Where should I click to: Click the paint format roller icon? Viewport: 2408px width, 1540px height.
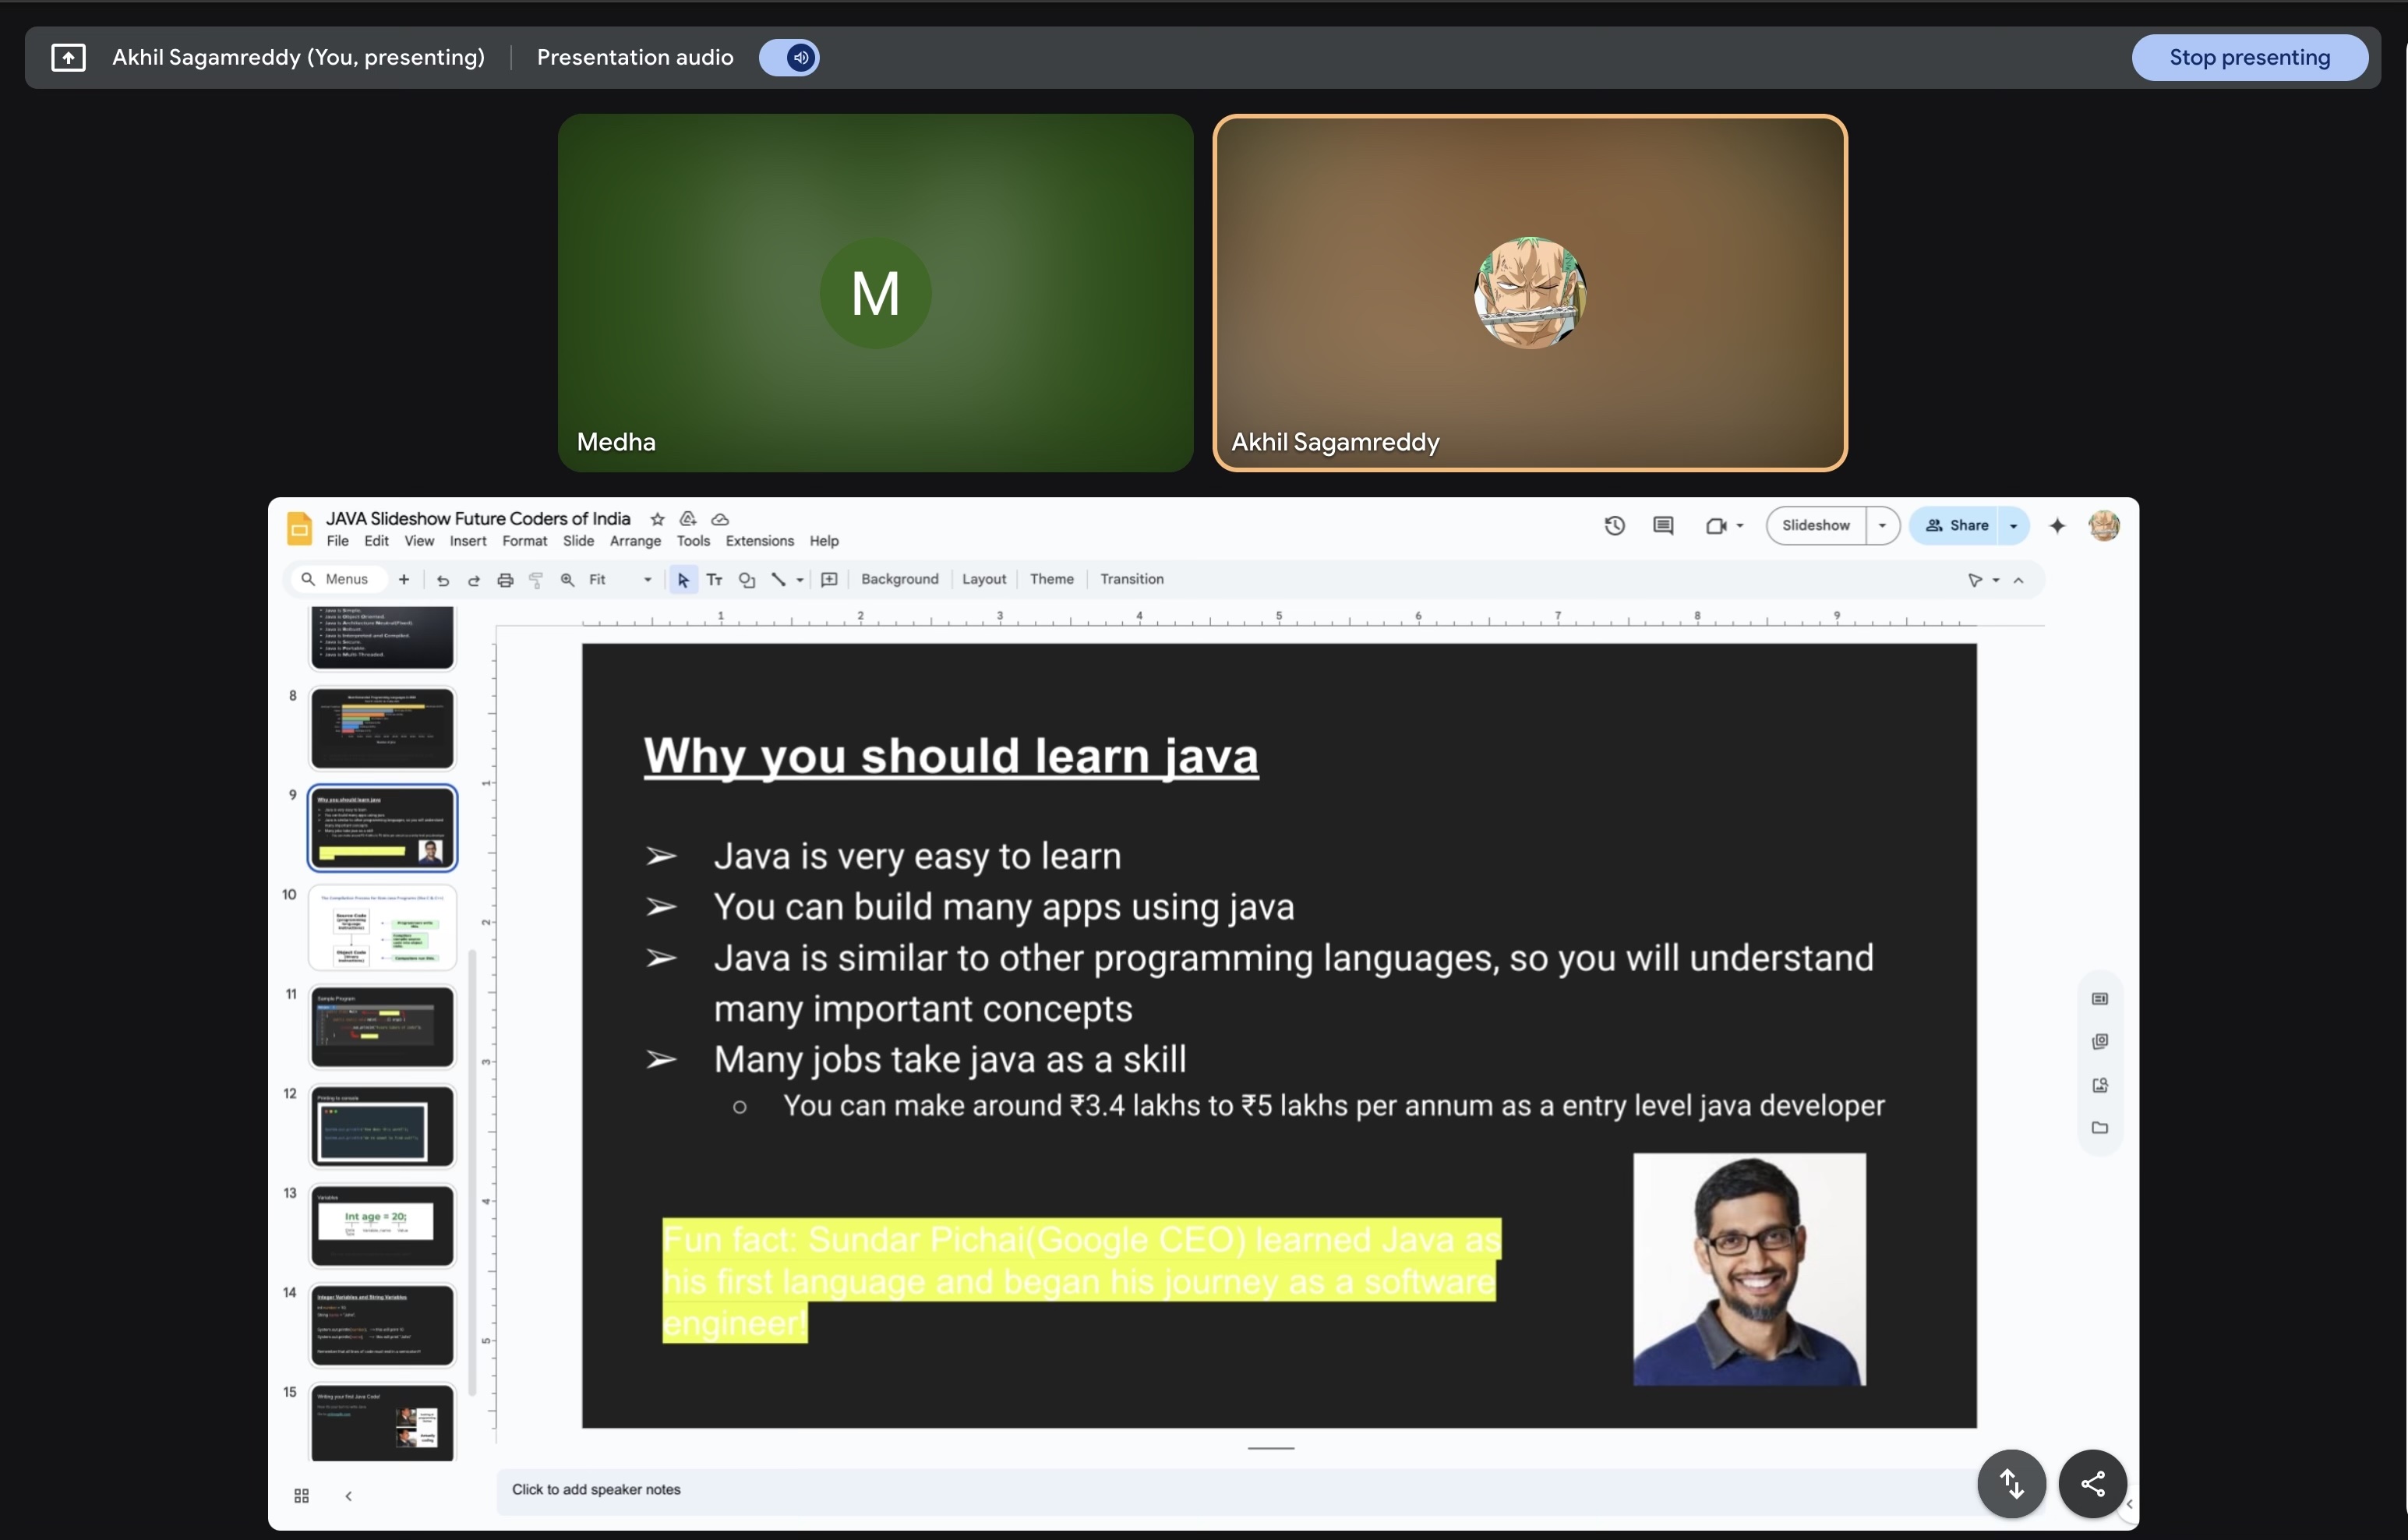(x=536, y=580)
